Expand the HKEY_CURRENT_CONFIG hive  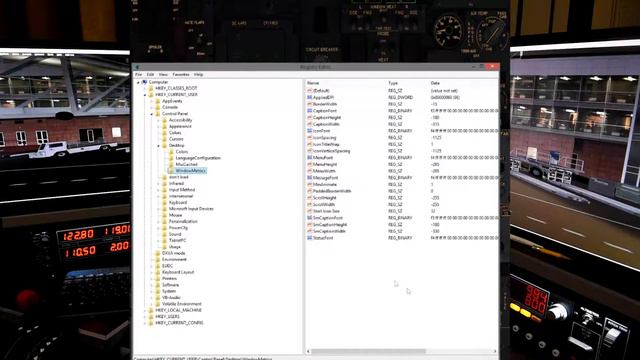click(145, 323)
